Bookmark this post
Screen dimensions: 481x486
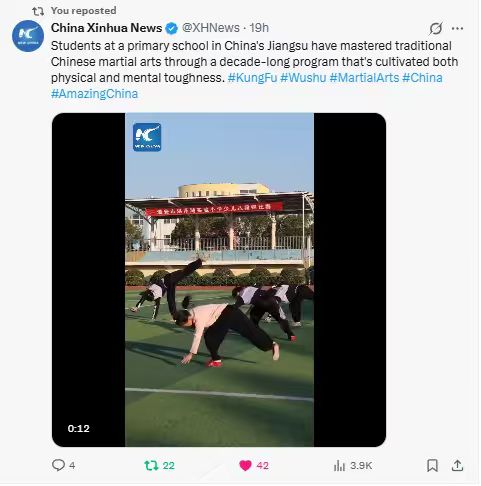432,465
